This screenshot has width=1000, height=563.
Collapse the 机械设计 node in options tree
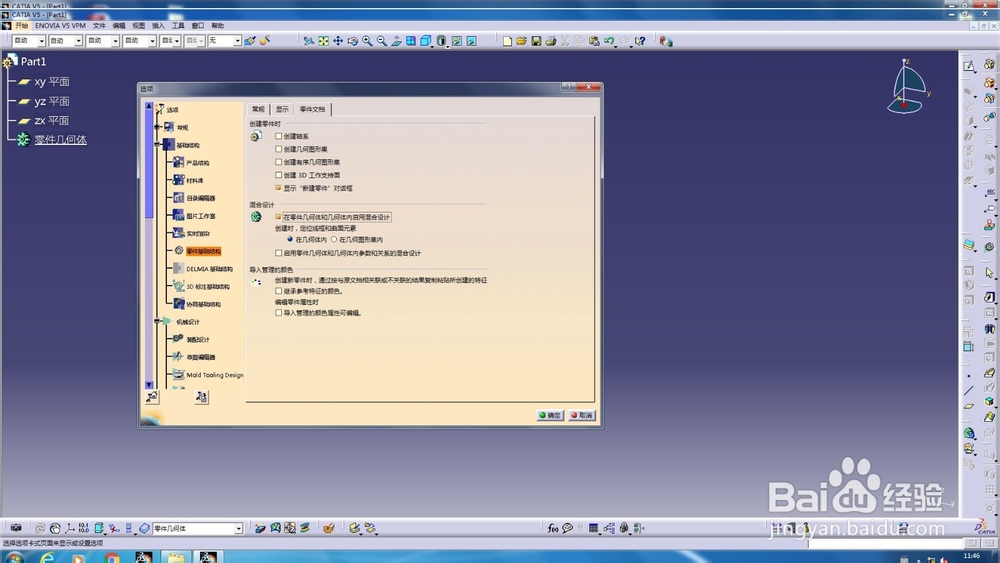click(x=157, y=321)
